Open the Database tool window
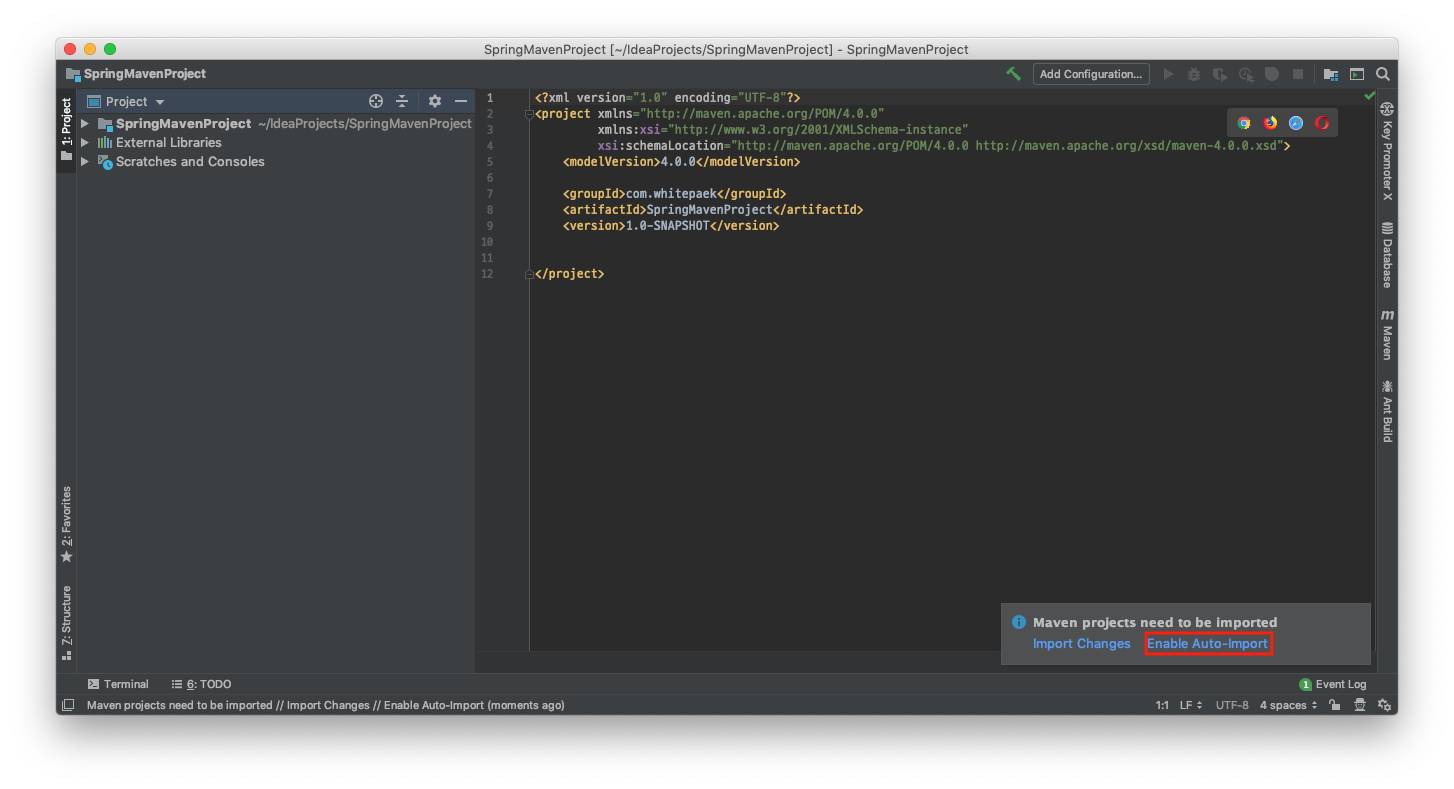The image size is (1454, 789). (x=1387, y=255)
